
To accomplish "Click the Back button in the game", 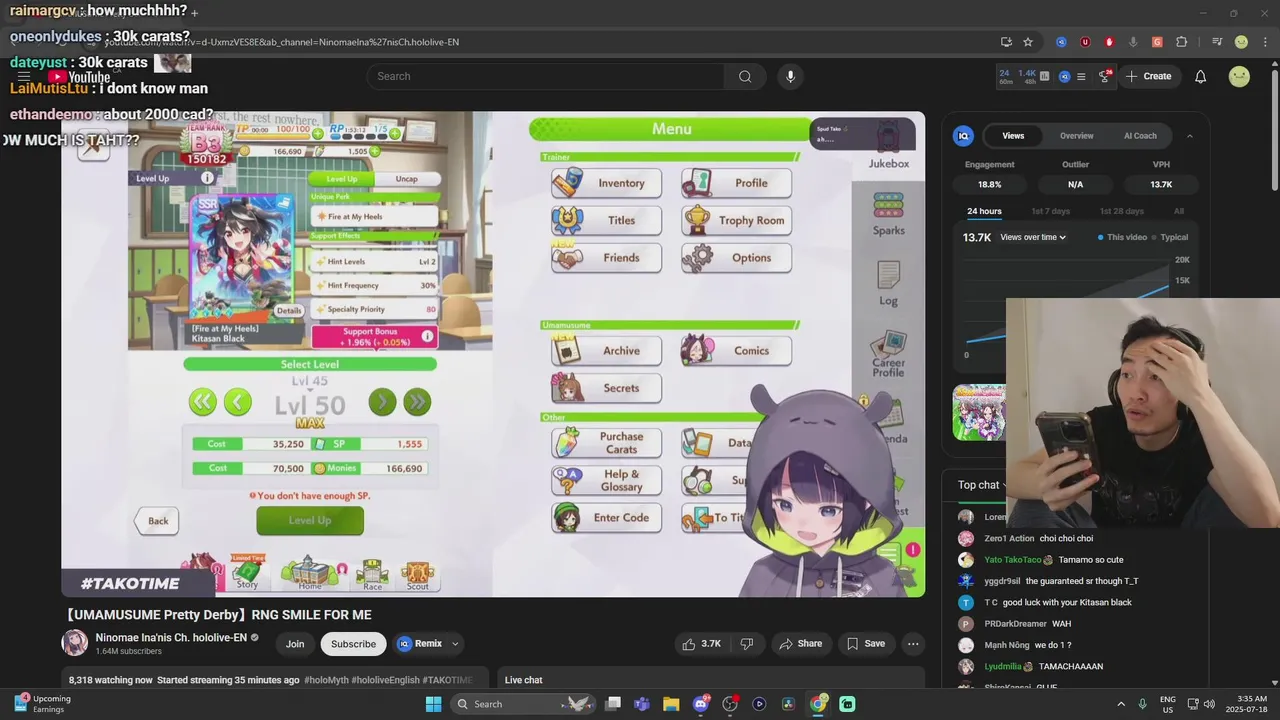I will tap(157, 520).
